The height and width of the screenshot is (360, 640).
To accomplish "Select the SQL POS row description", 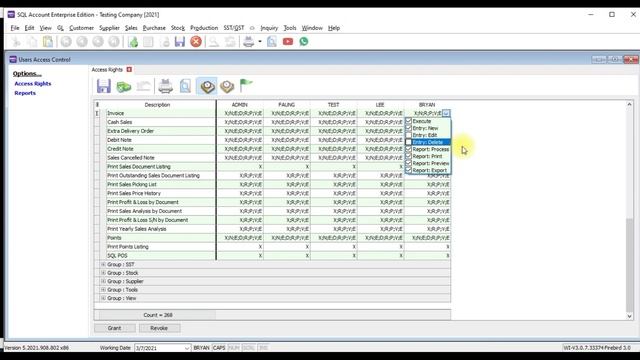I will (x=160, y=256).
